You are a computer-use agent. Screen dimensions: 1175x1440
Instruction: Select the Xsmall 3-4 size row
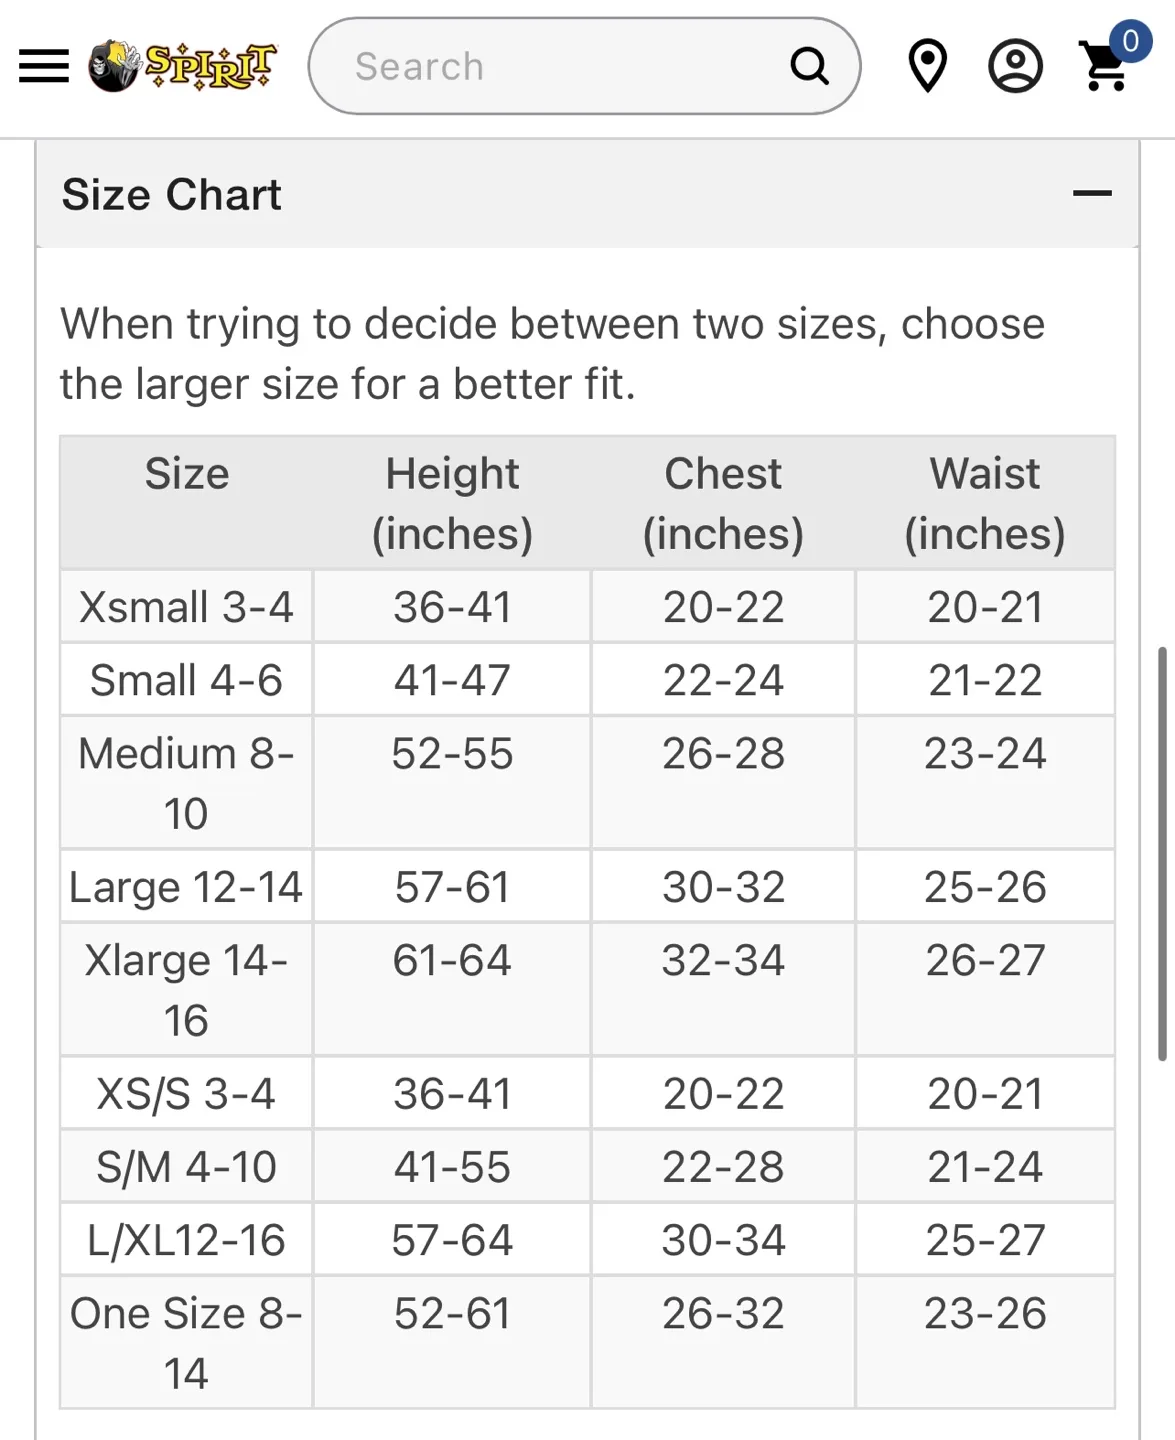(x=186, y=606)
